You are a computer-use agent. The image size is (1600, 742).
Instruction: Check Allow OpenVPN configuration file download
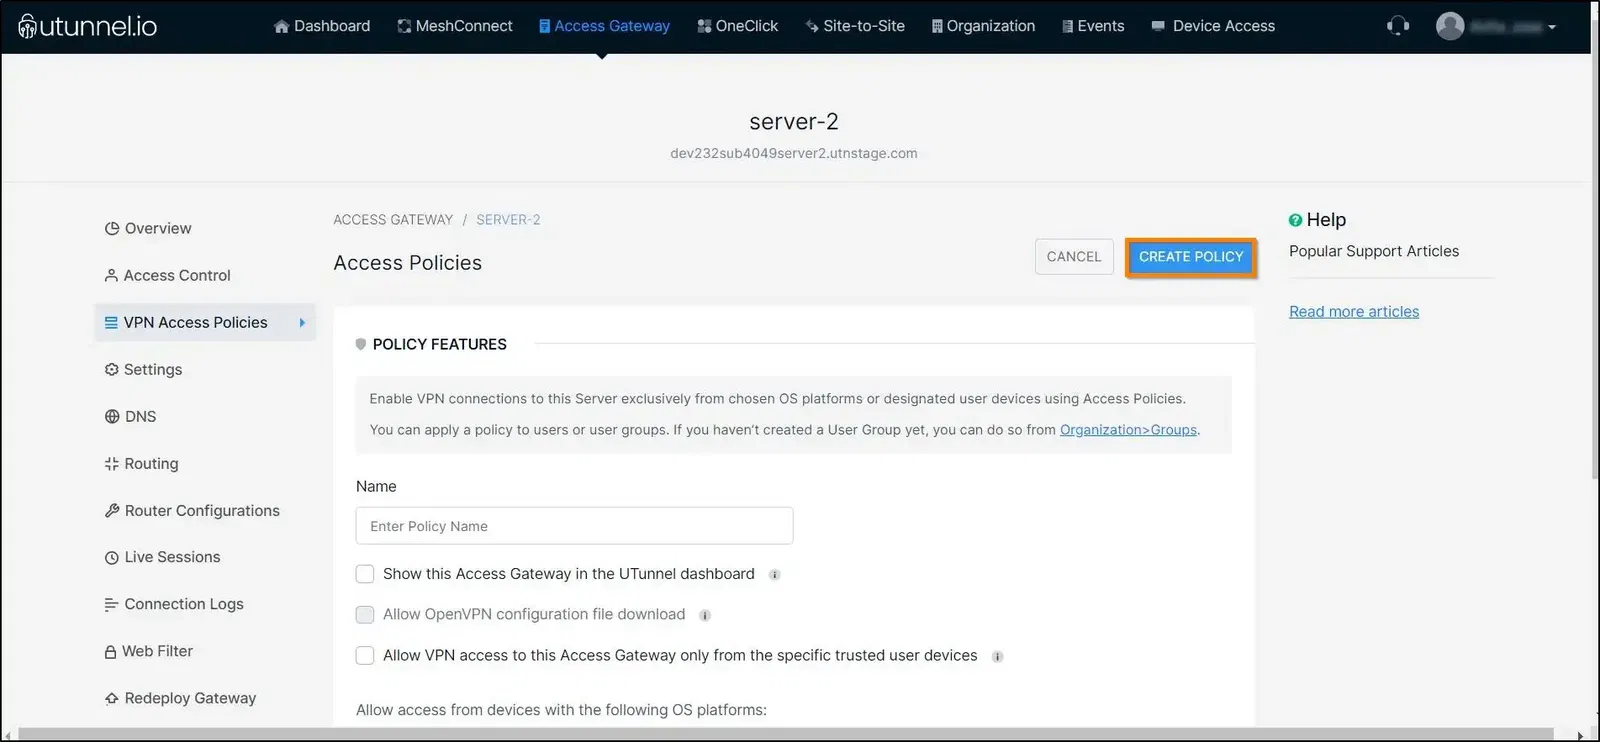[365, 614]
